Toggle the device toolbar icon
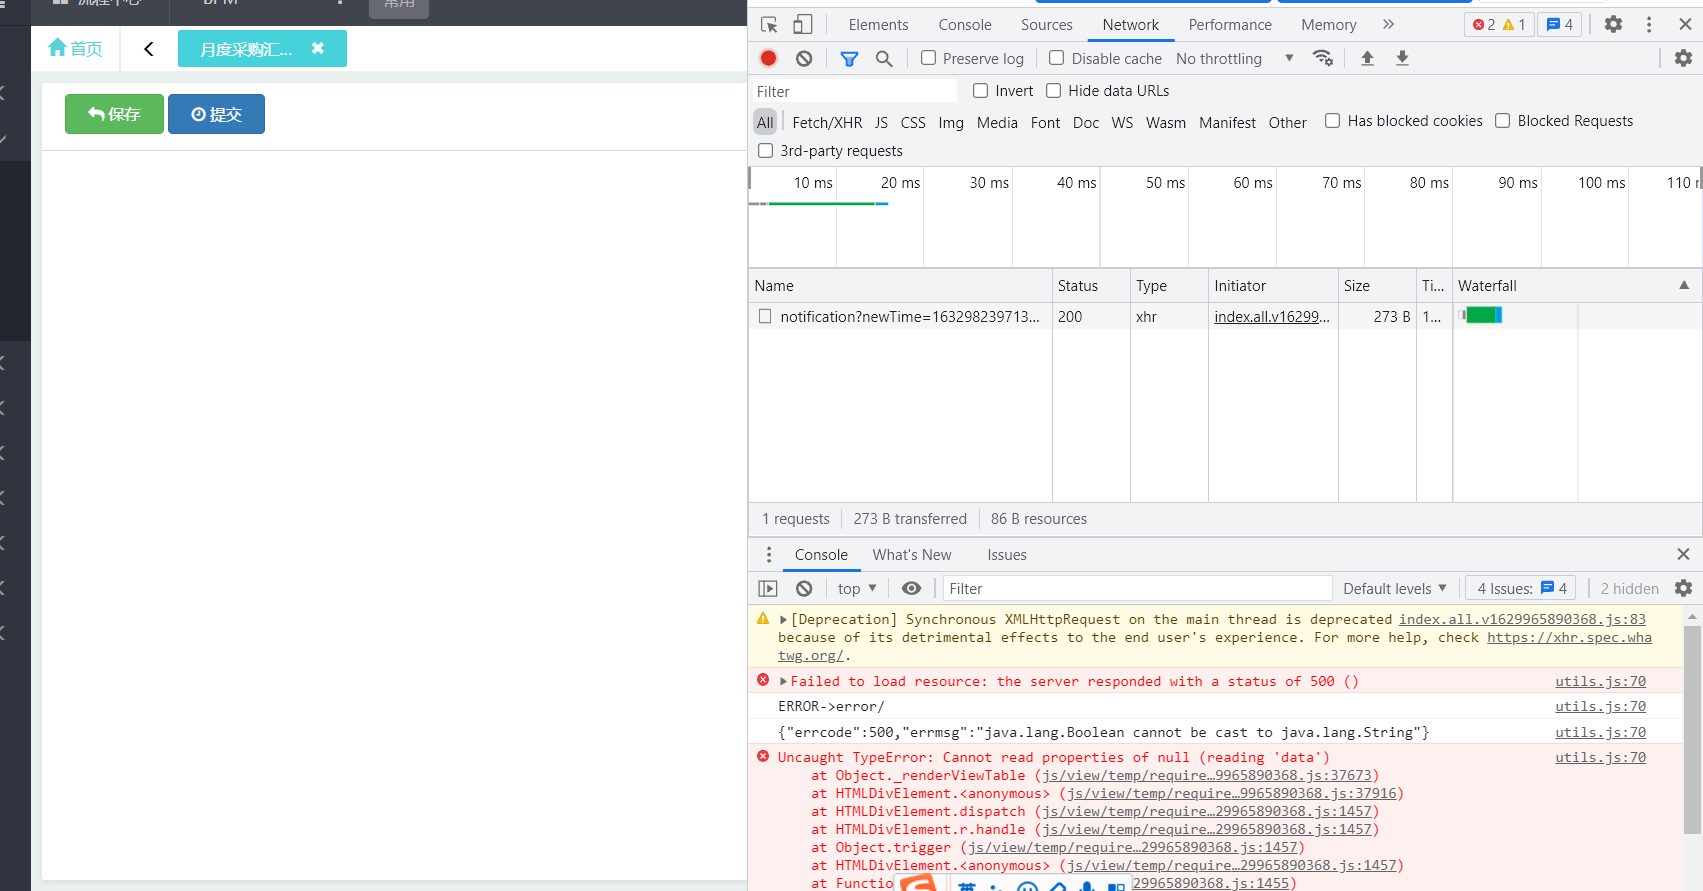The width and height of the screenshot is (1703, 891). coord(803,25)
